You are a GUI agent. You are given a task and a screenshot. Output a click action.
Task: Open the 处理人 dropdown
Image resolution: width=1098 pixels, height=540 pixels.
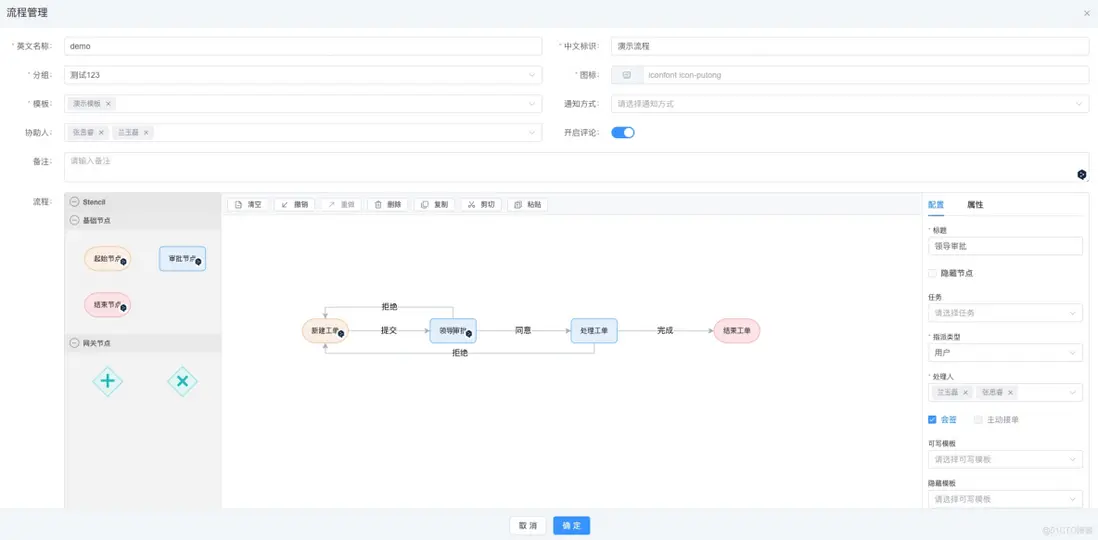click(1005, 393)
